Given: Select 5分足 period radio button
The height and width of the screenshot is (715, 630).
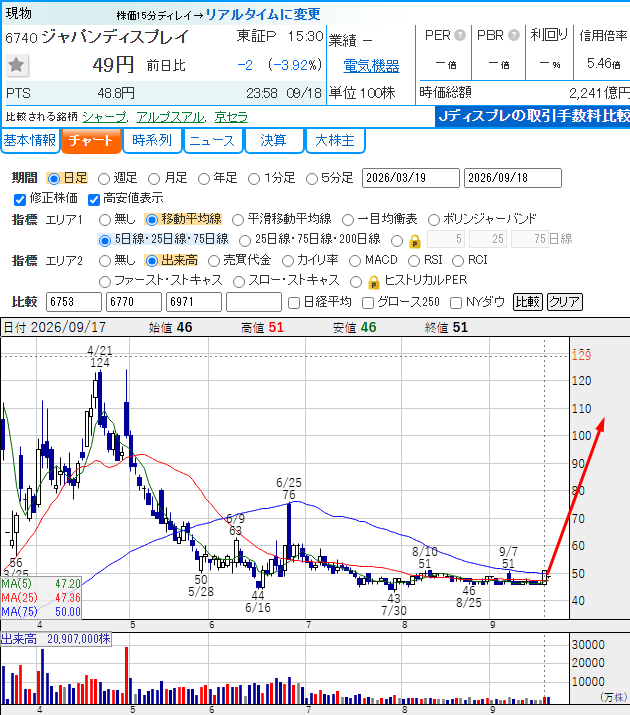Looking at the screenshot, I should [312, 178].
